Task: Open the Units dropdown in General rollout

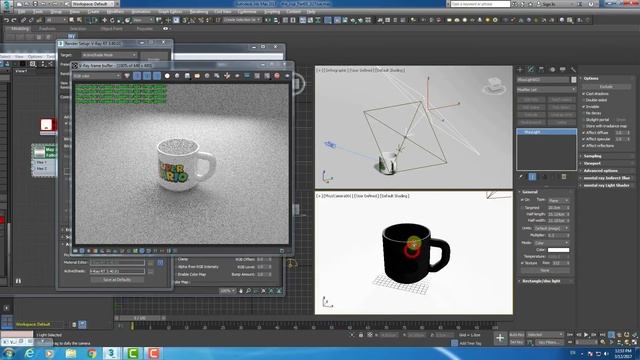Action: coord(551,228)
